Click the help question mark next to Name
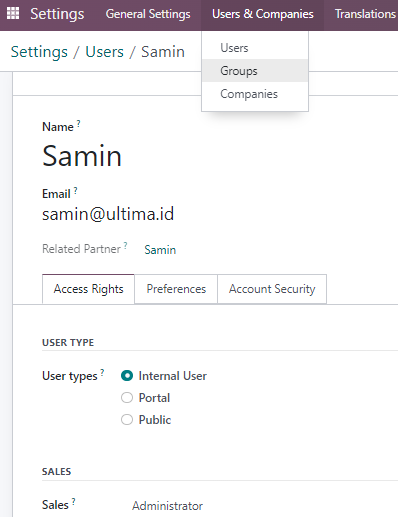This screenshot has width=398, height=517. pyautogui.click(x=78, y=124)
